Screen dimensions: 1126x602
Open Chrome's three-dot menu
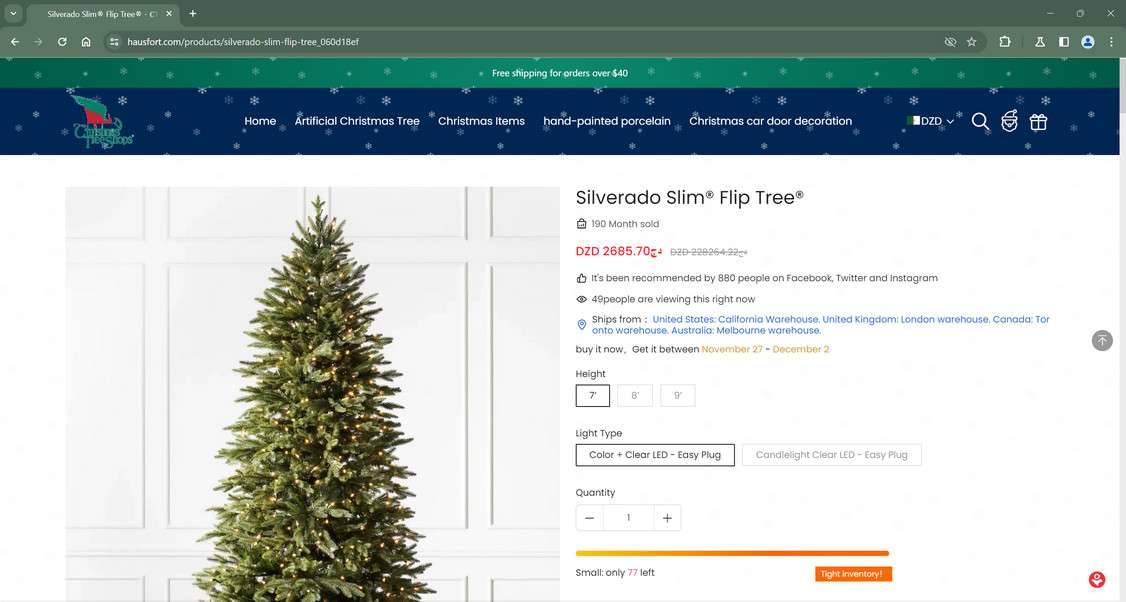(x=1111, y=42)
